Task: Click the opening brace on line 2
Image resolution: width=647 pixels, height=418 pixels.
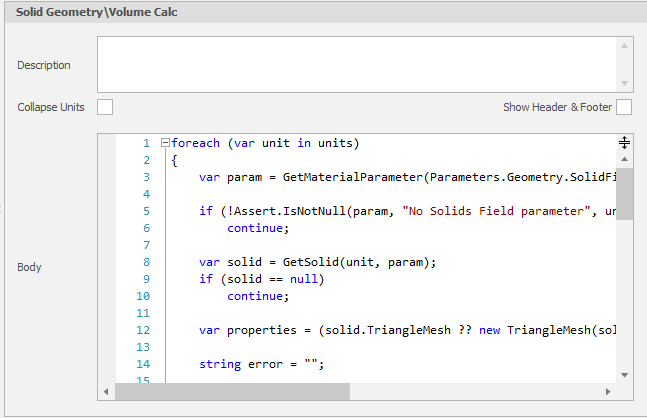Action: (x=174, y=161)
